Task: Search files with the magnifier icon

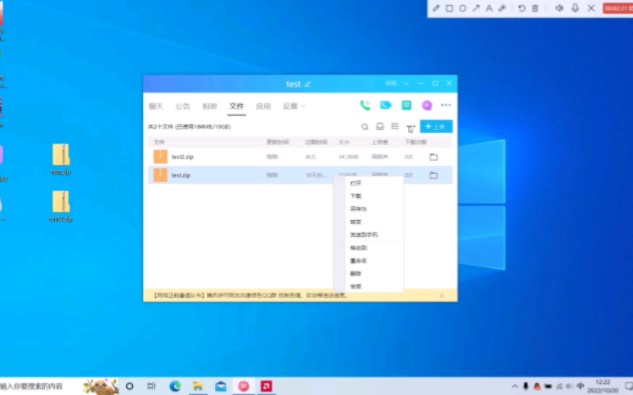Action: pyautogui.click(x=365, y=127)
